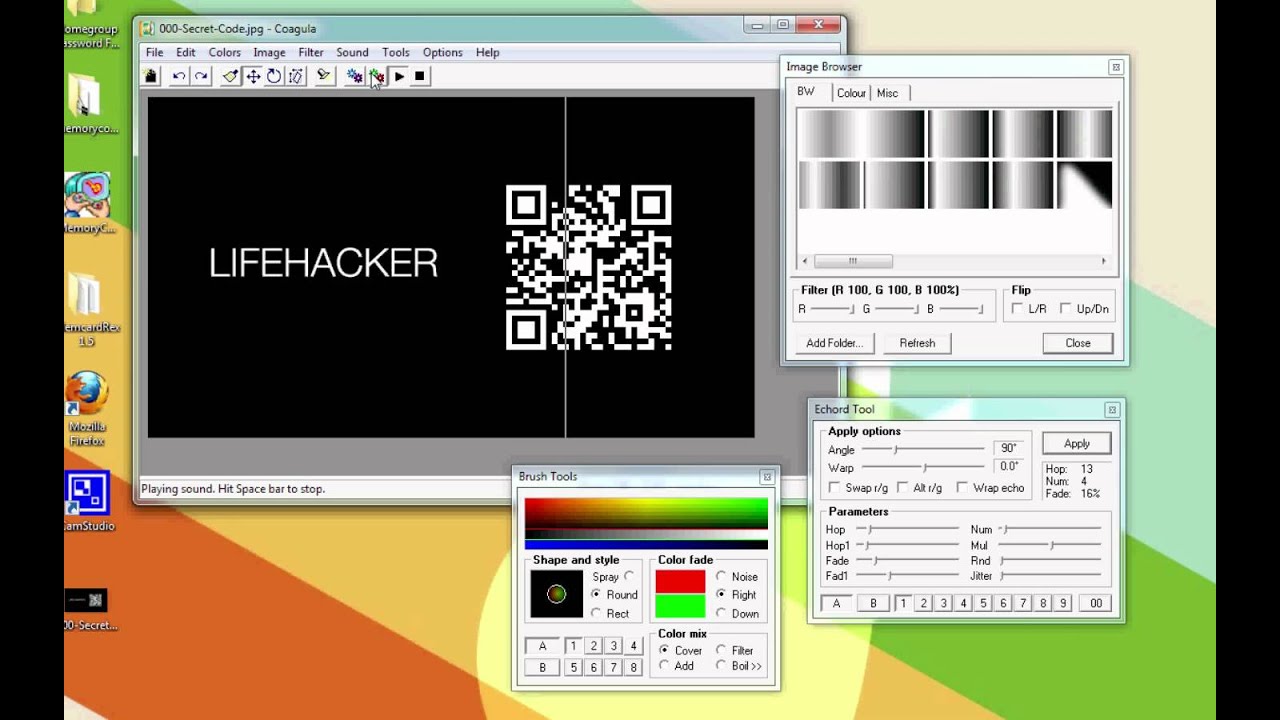Screen dimensions: 1280x720
Task: Open the Tools menu
Action: coord(396,52)
